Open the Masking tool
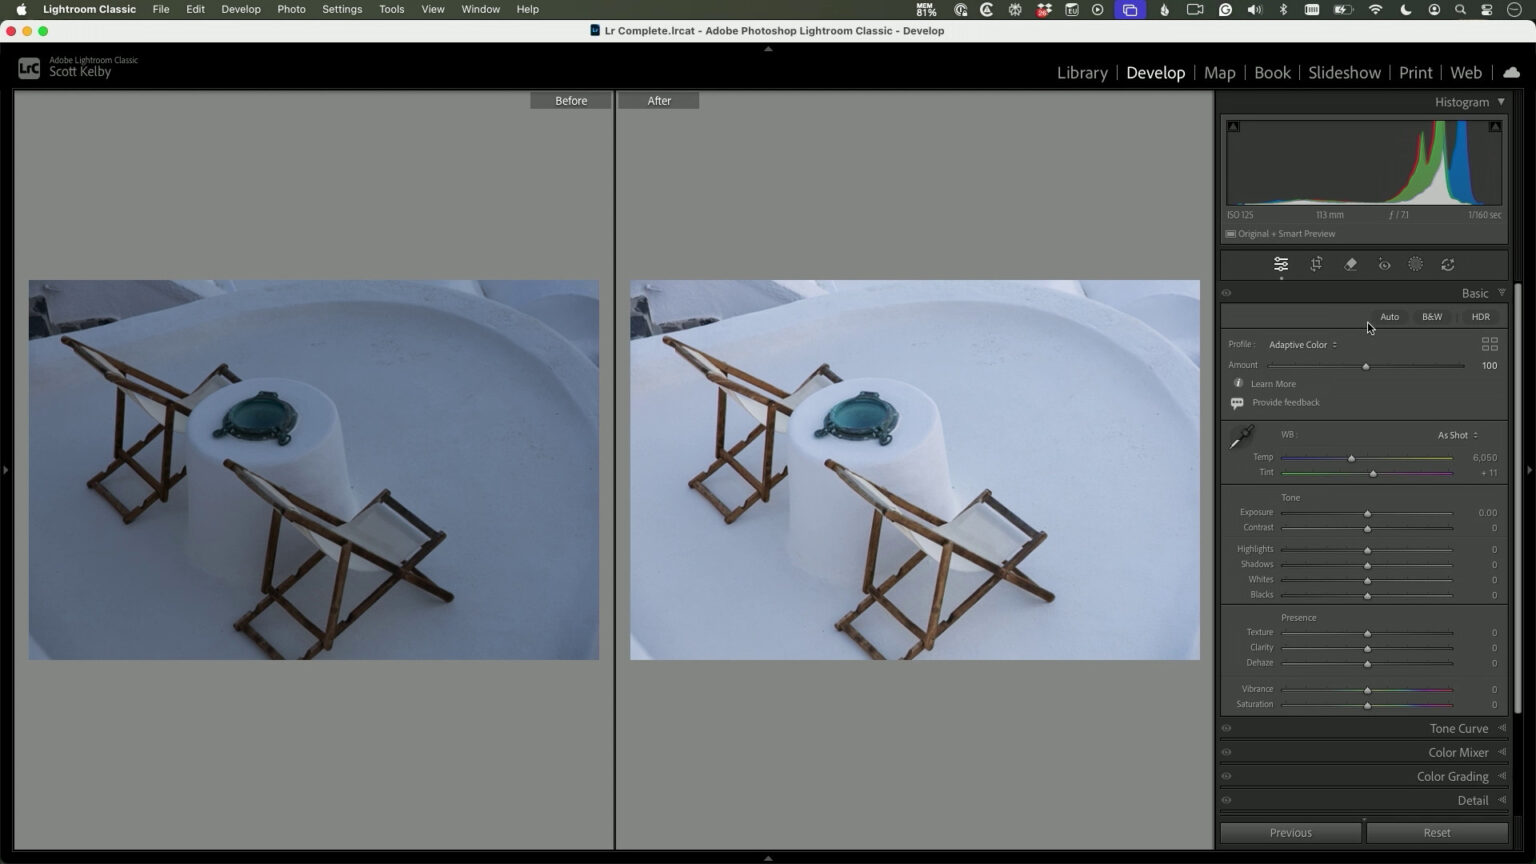Image resolution: width=1536 pixels, height=864 pixels. tap(1415, 264)
